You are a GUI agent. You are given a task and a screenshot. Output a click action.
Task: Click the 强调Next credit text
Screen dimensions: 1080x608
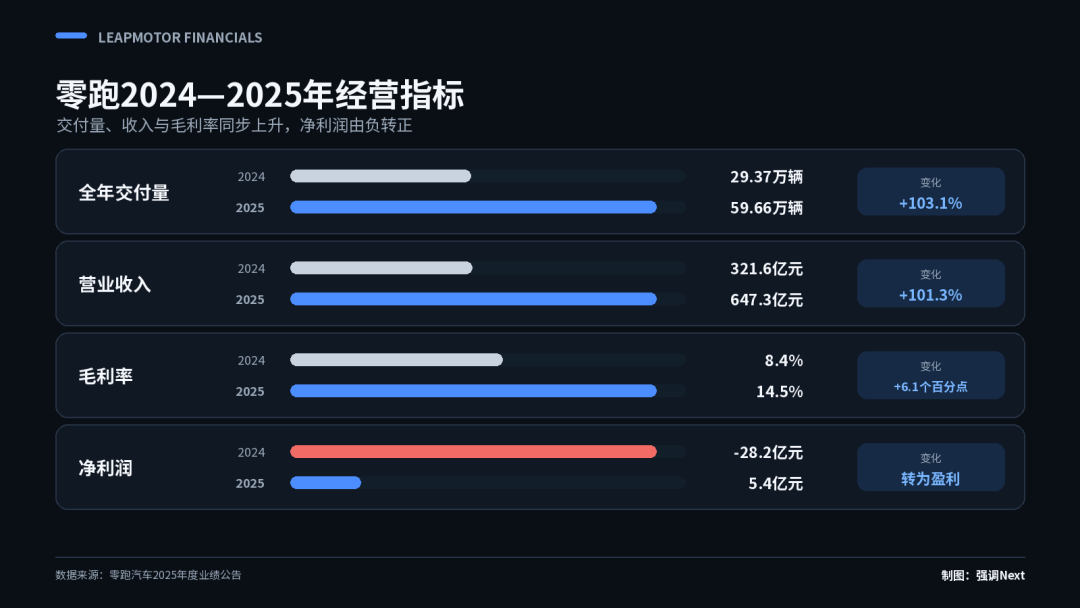(x=1000, y=575)
